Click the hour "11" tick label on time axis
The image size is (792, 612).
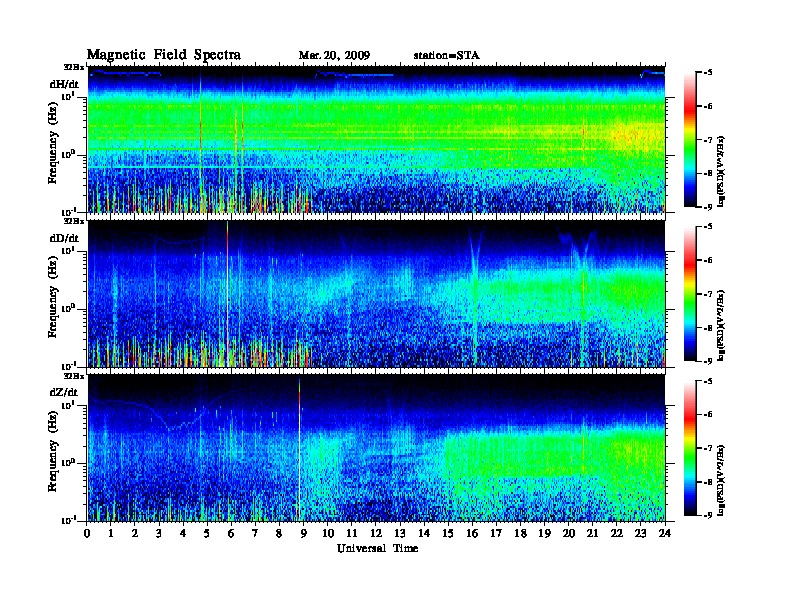click(352, 533)
